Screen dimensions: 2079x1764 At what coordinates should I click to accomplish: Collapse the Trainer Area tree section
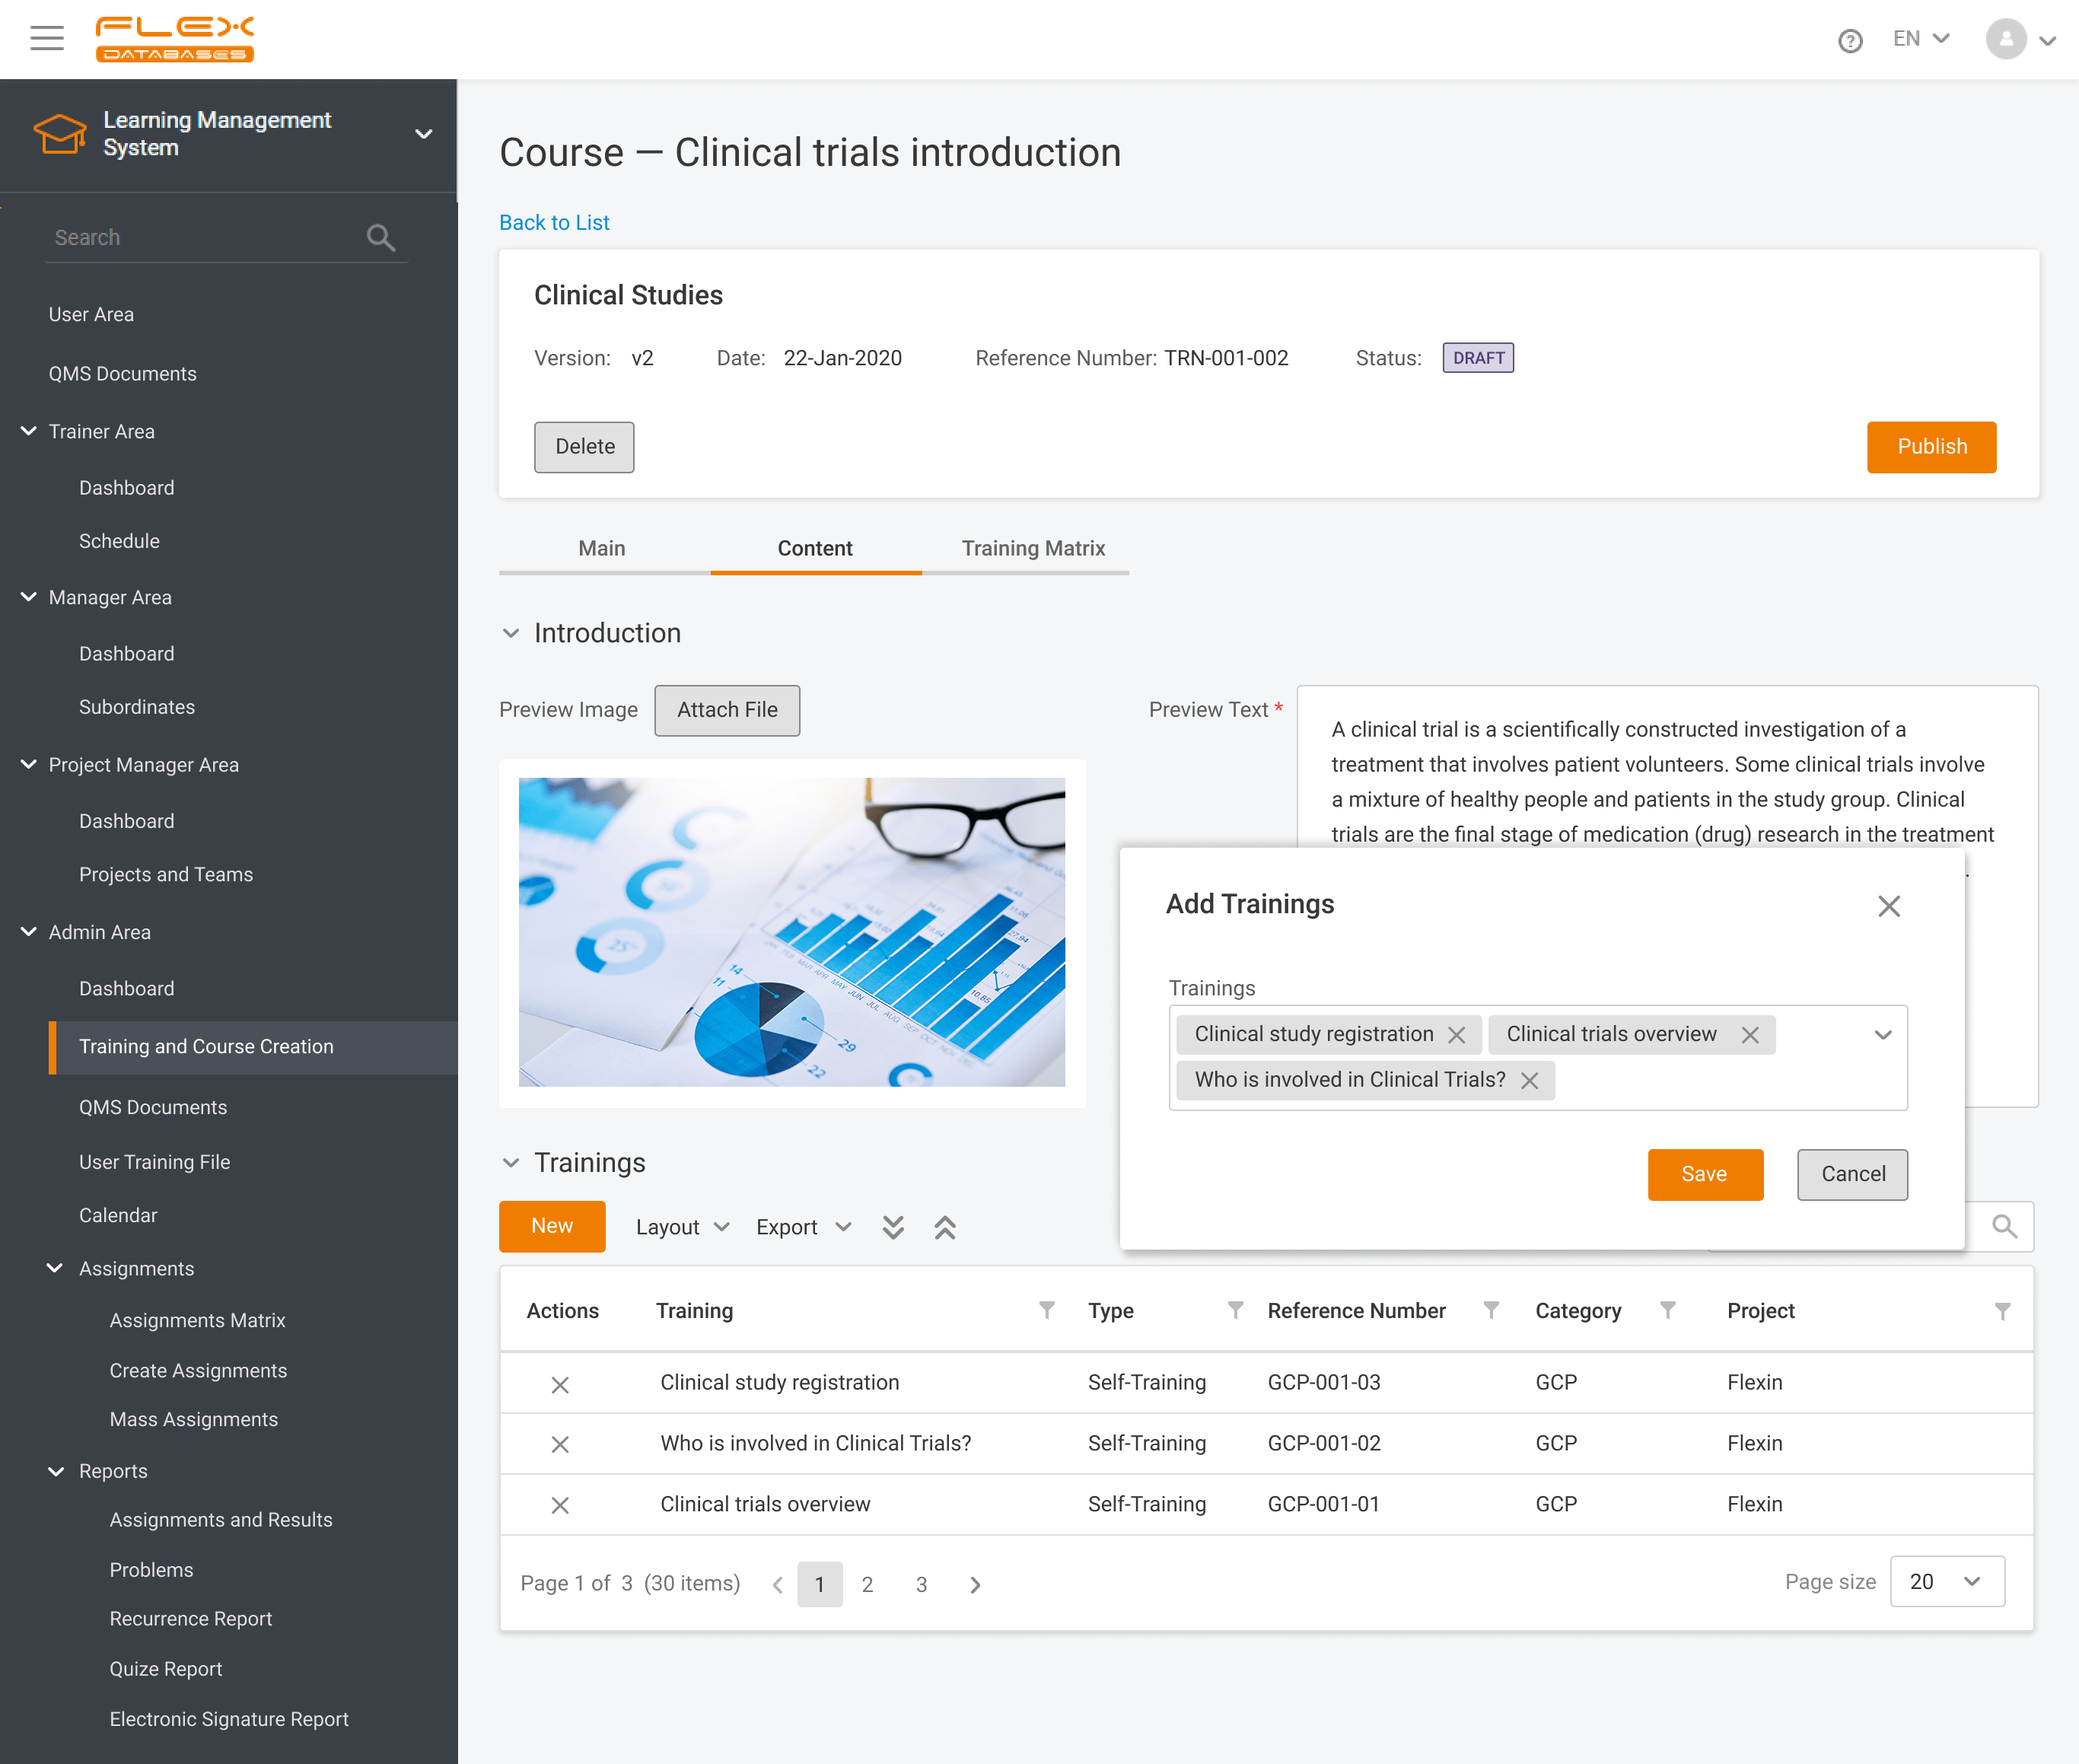pos(29,431)
